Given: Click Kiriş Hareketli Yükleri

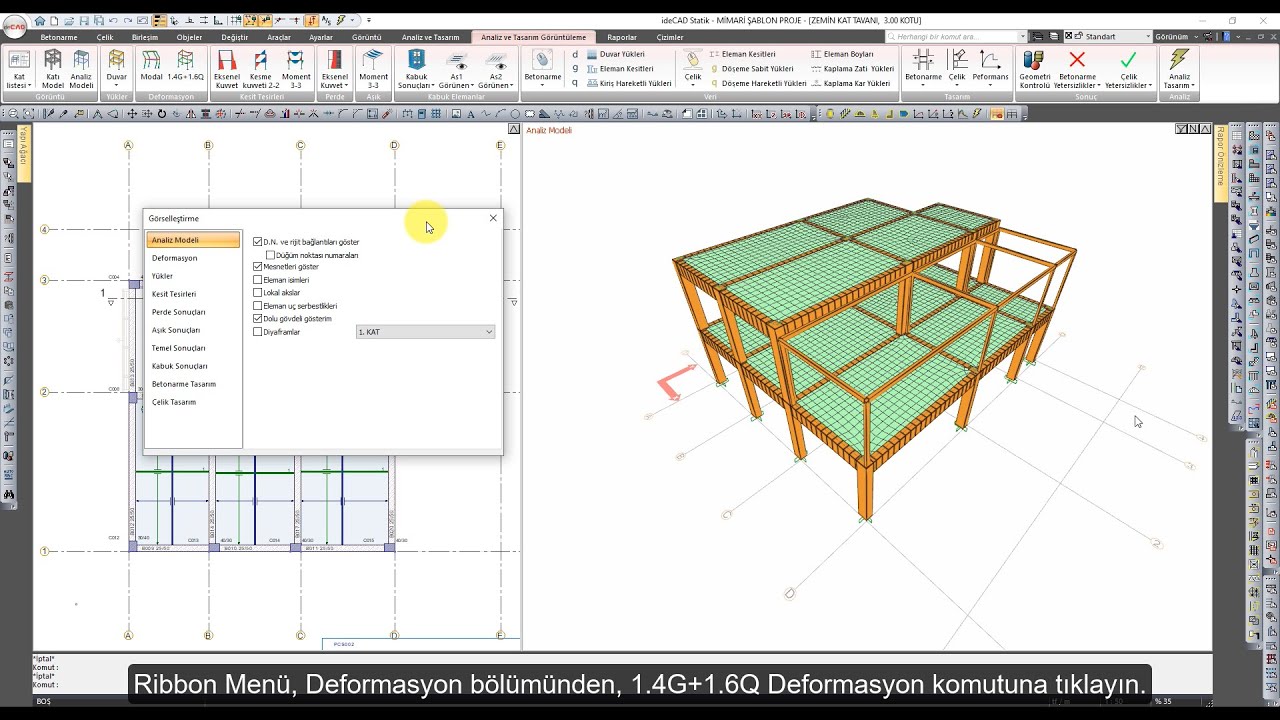Looking at the screenshot, I should click(629, 84).
